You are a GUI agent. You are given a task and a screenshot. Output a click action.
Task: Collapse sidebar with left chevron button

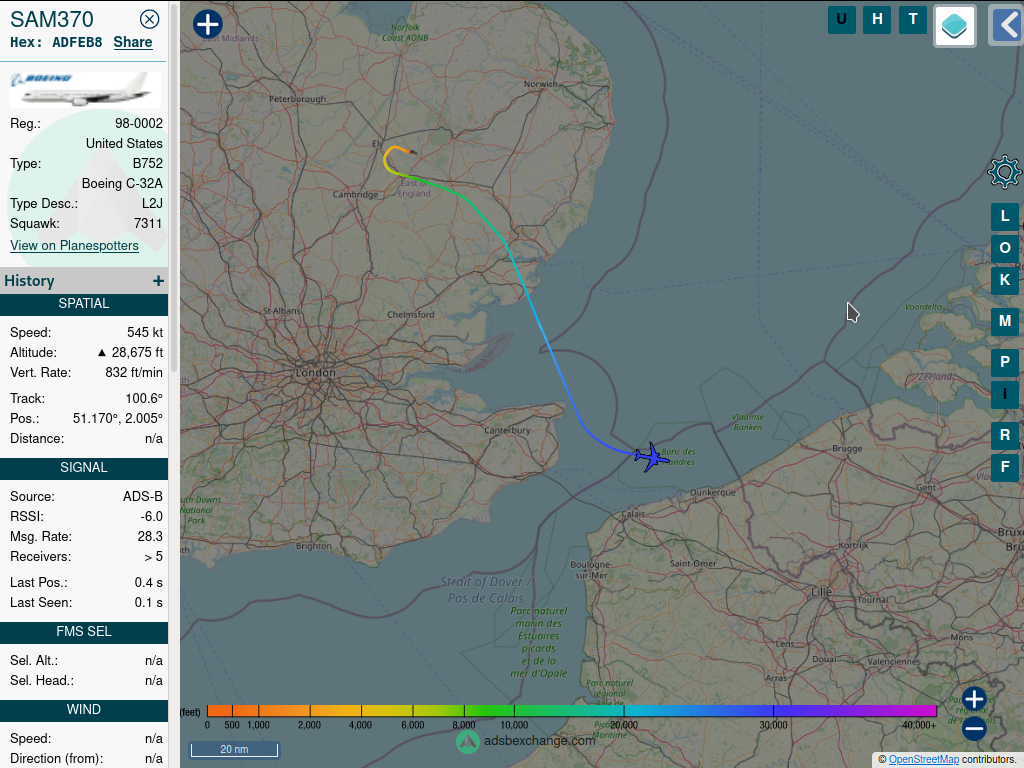coord(1006,26)
